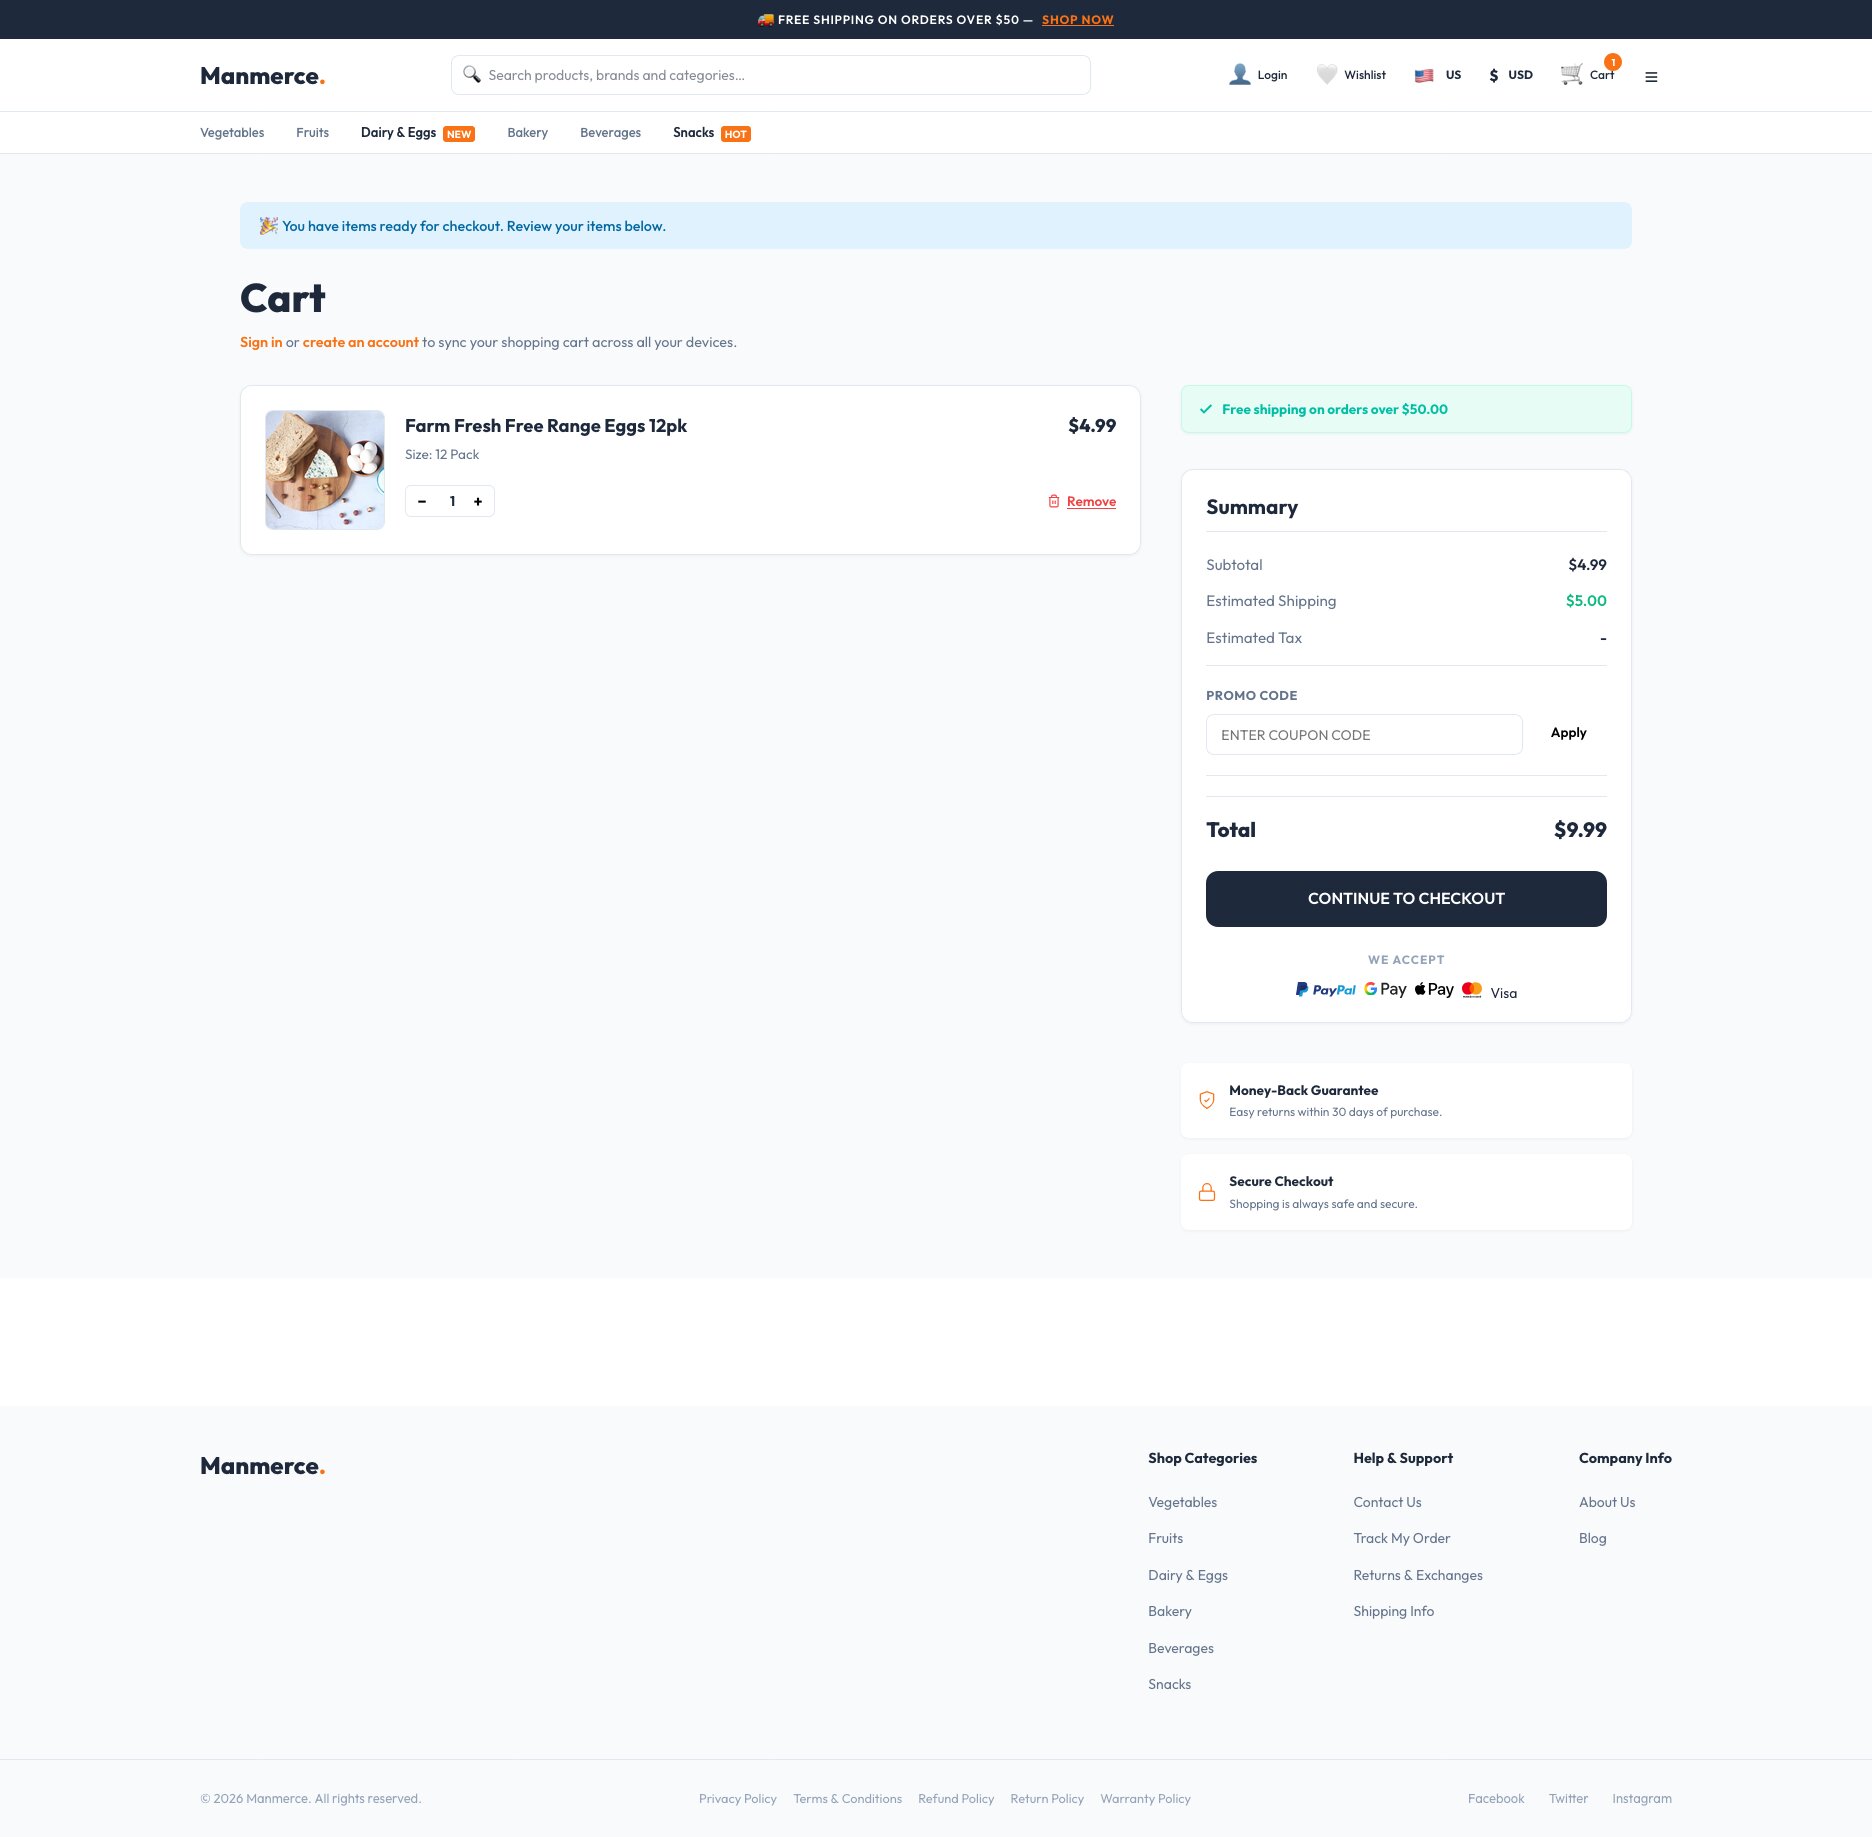Open Login via user avatar icon

1240,75
